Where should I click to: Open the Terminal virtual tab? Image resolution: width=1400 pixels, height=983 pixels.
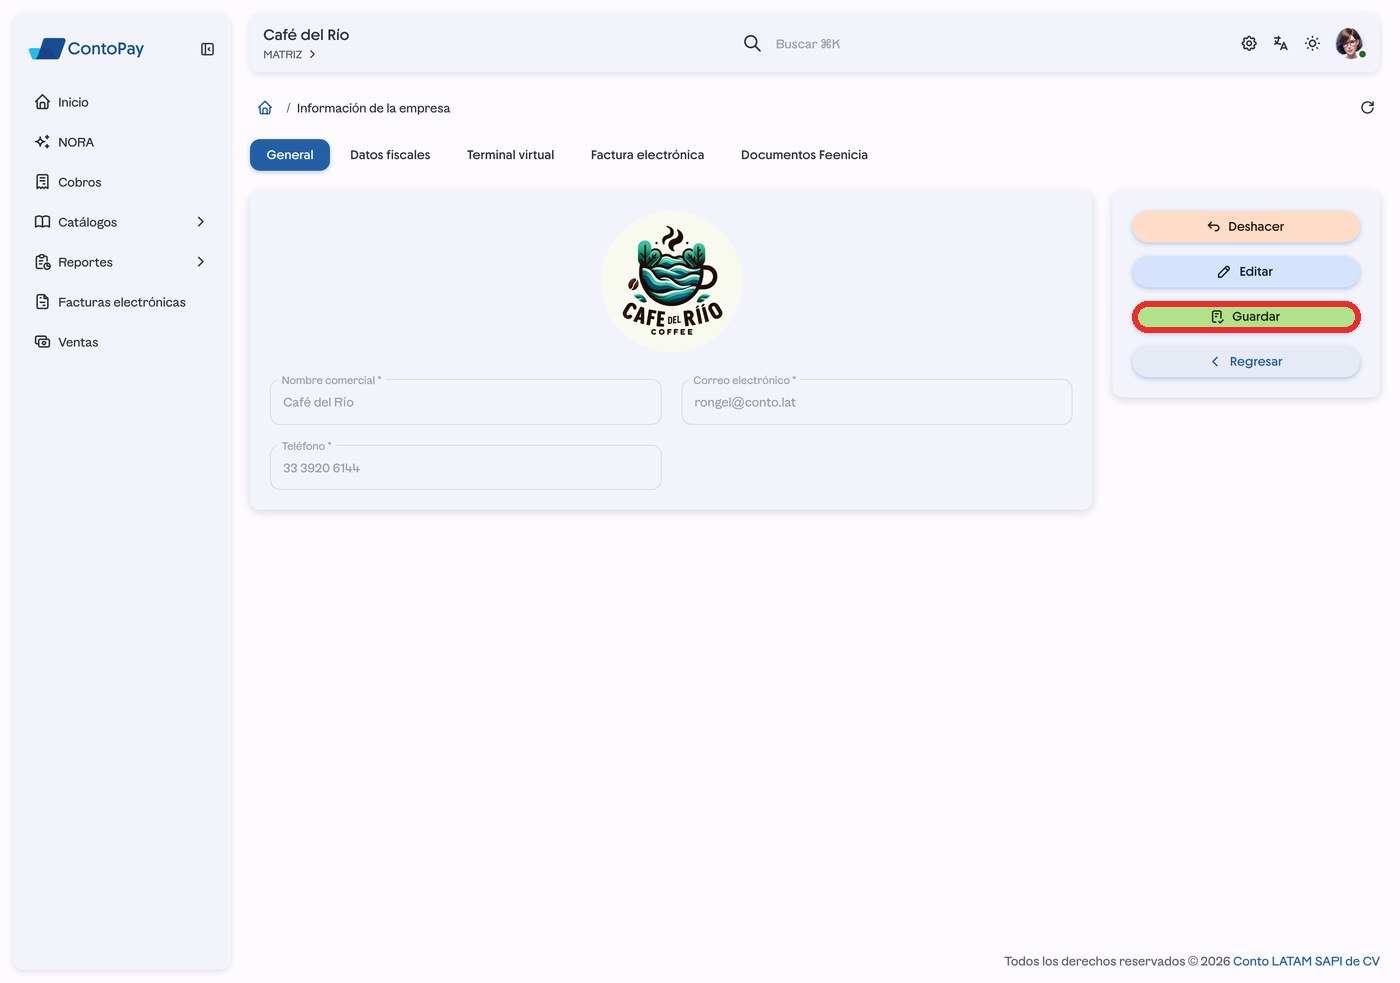point(510,155)
